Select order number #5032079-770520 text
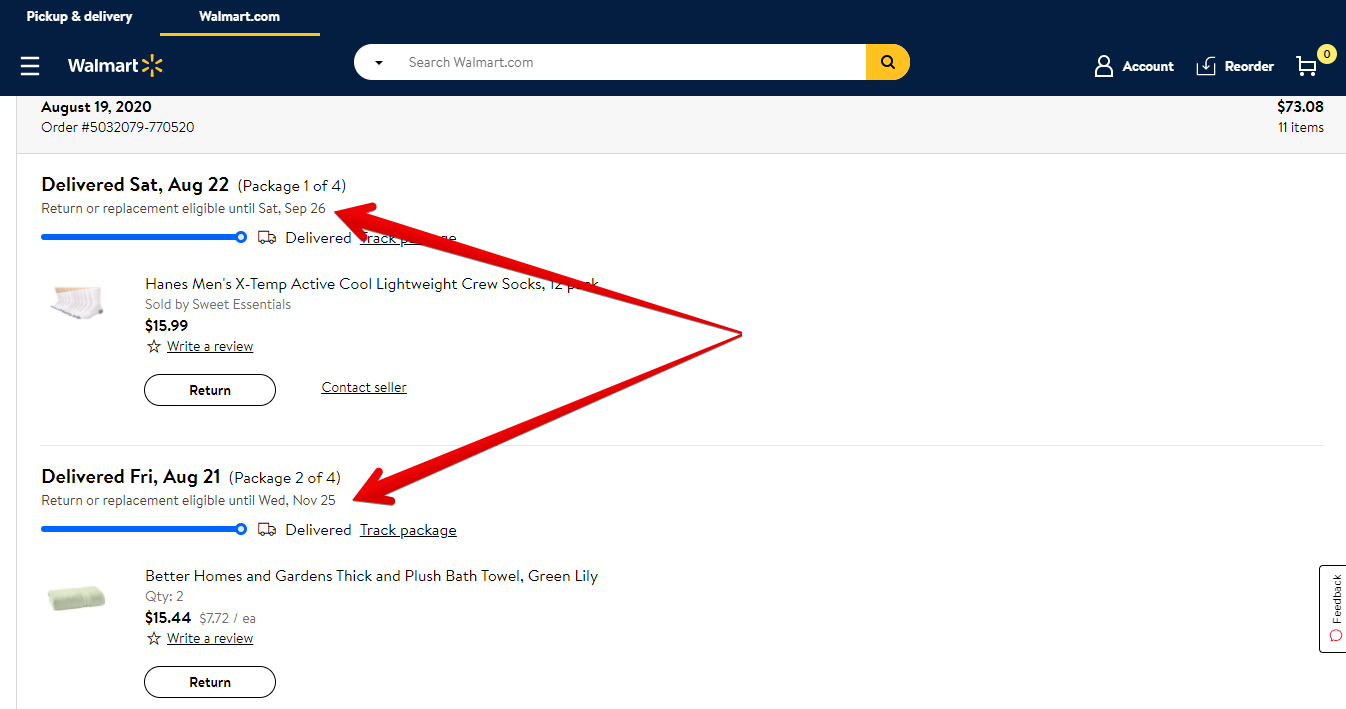The height and width of the screenshot is (709, 1346). click(118, 127)
